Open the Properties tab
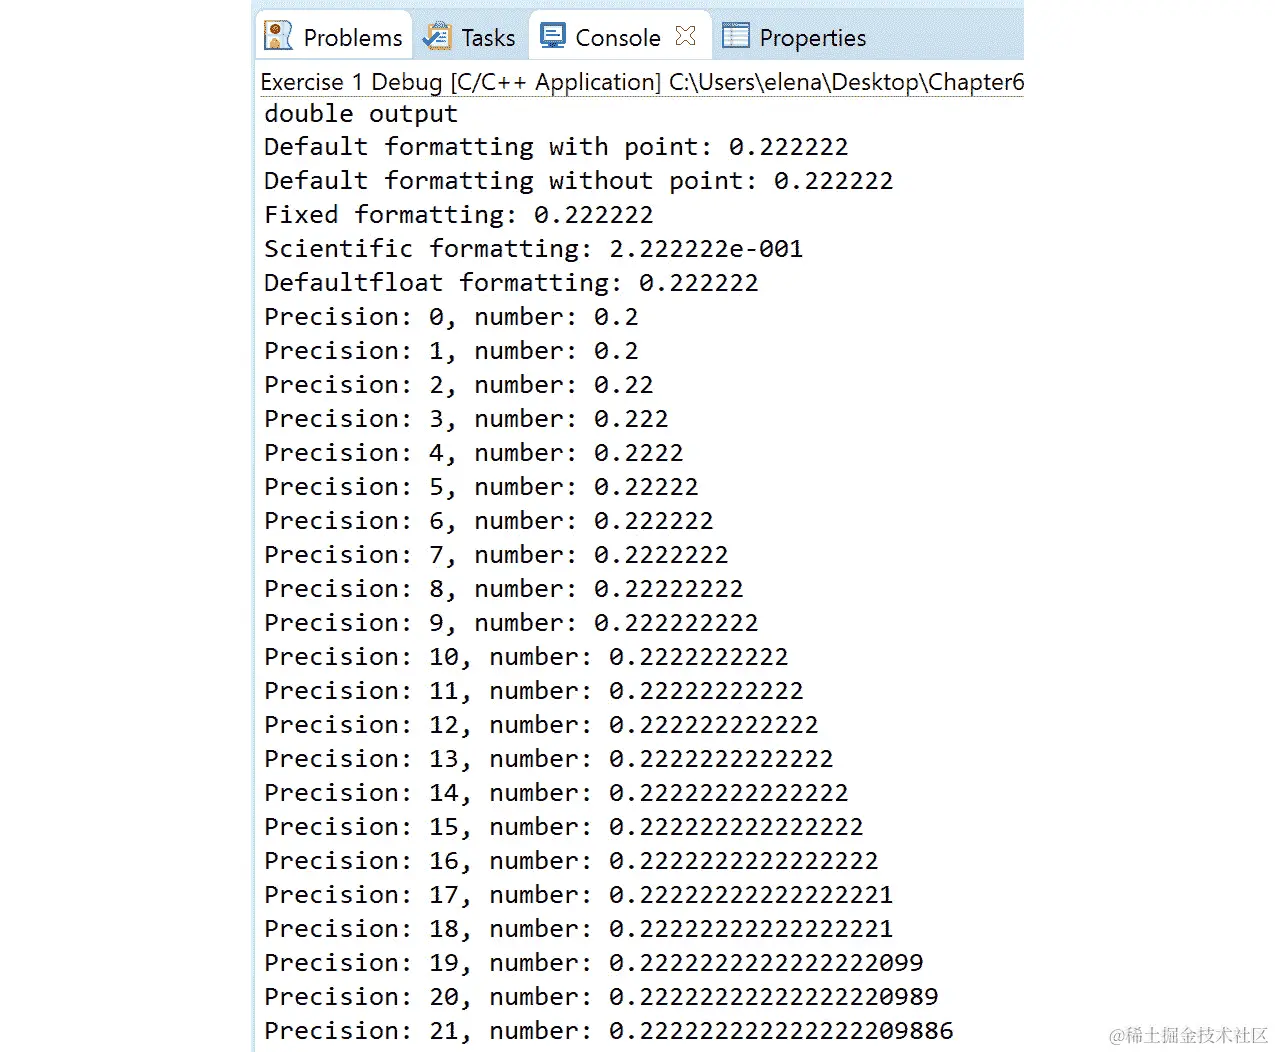The height and width of the screenshot is (1052, 1275). 795,37
